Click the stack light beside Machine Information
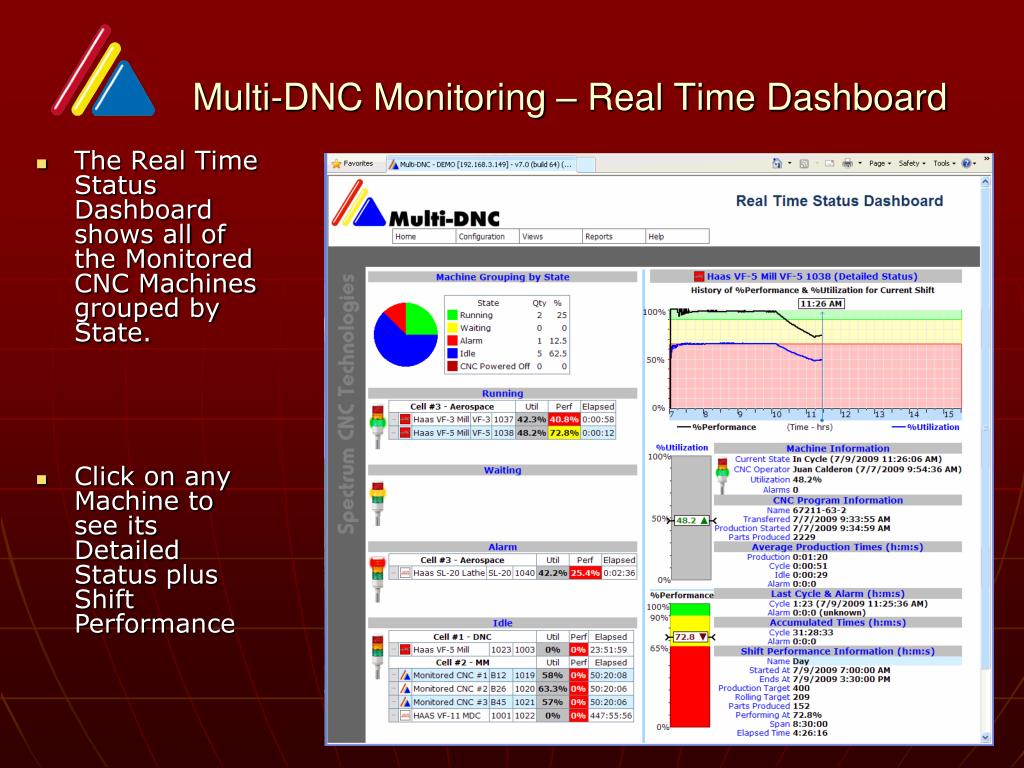 click(x=722, y=475)
